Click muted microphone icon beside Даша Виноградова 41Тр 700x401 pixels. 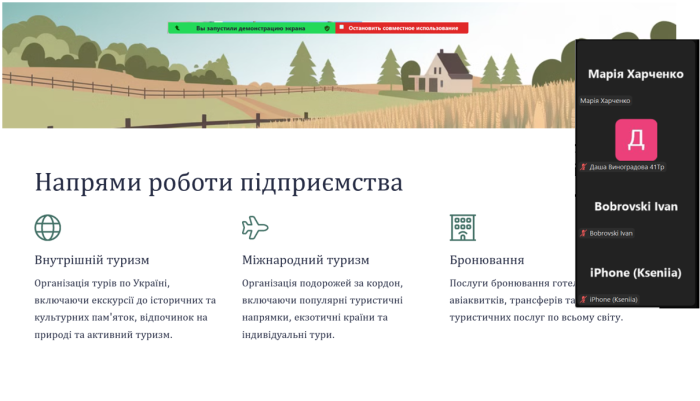(x=583, y=167)
